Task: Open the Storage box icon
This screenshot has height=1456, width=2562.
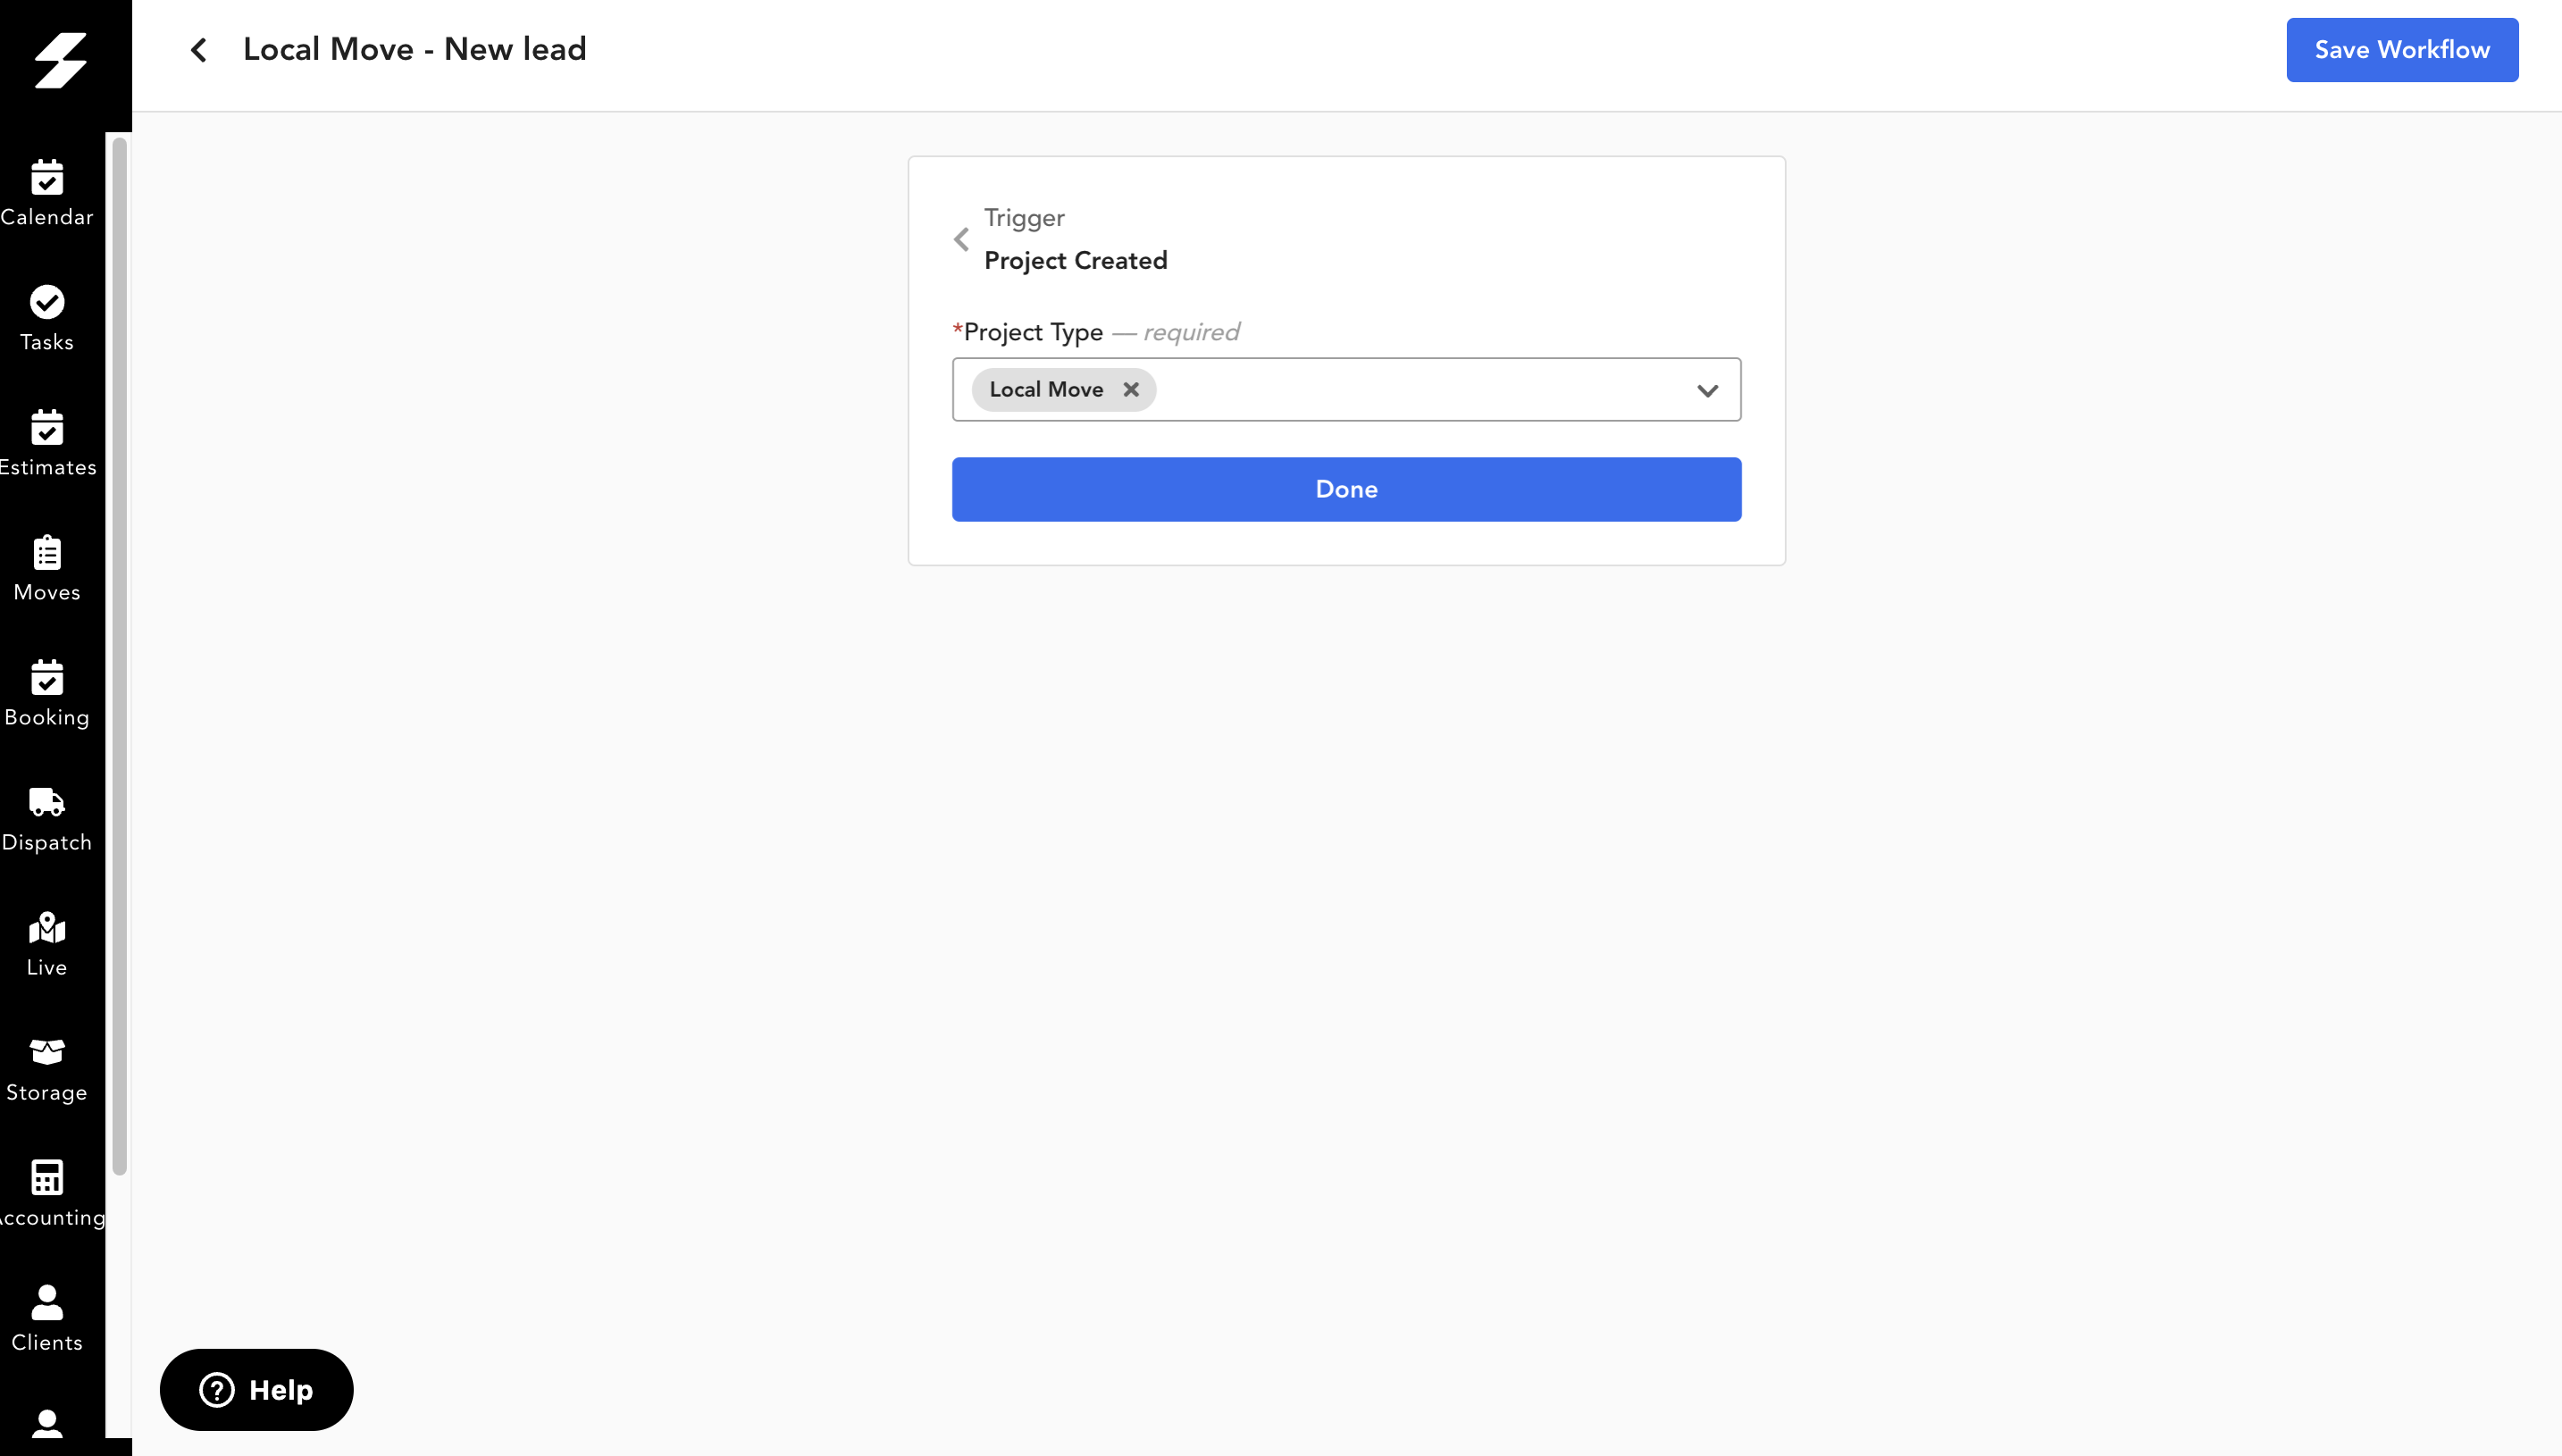Action: click(47, 1052)
